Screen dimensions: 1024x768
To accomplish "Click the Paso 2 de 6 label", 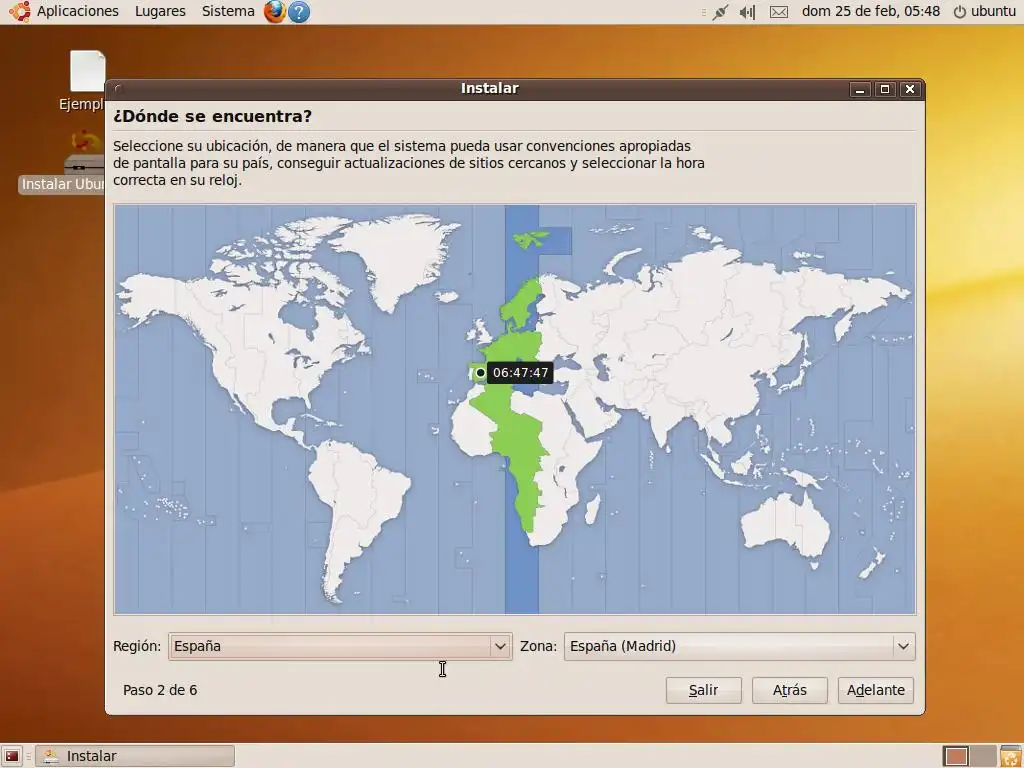I will [160, 690].
